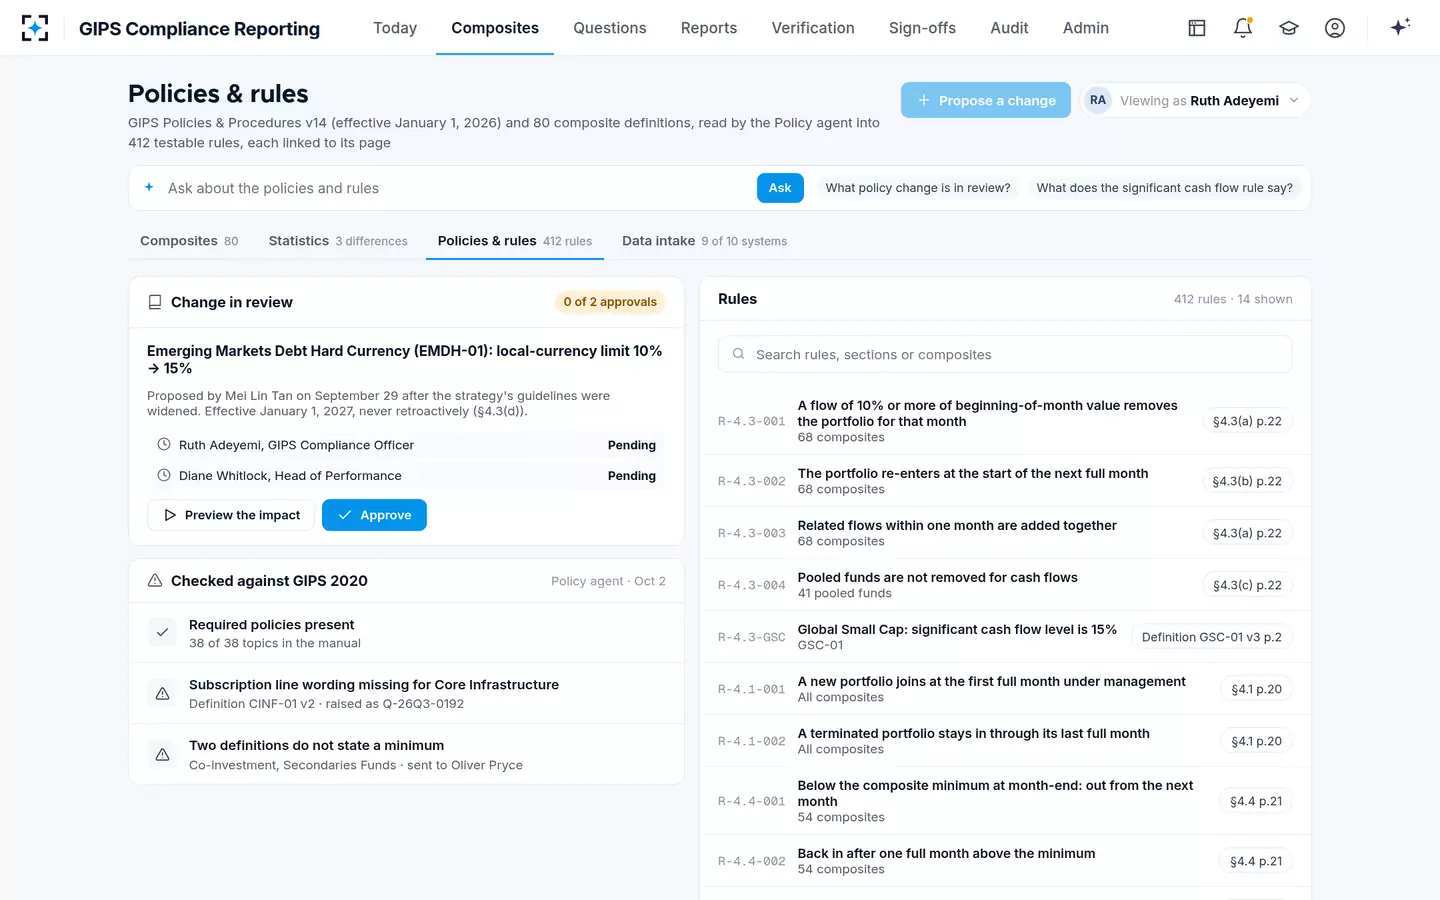Open the notifications bell

pos(1243,28)
